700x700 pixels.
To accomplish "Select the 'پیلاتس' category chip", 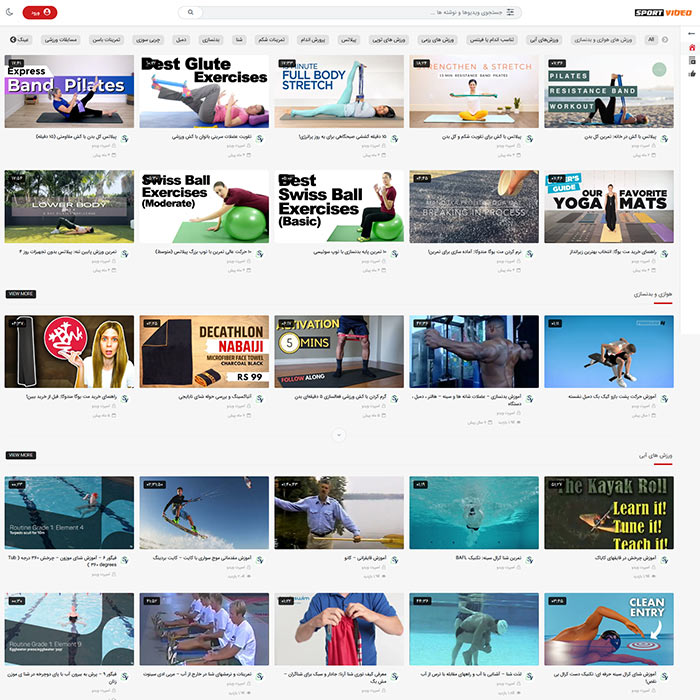I will [x=348, y=39].
